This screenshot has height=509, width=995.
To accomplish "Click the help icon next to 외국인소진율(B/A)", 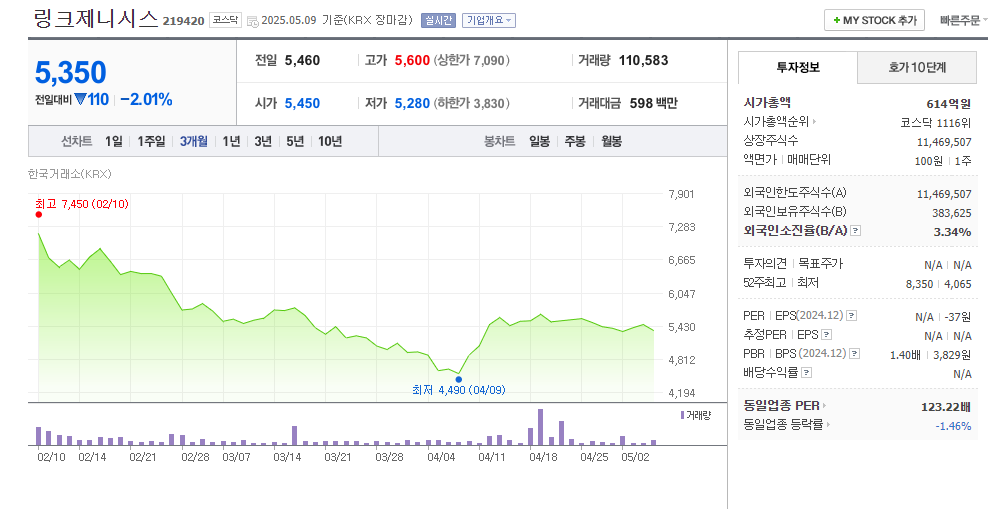I will coord(855,231).
